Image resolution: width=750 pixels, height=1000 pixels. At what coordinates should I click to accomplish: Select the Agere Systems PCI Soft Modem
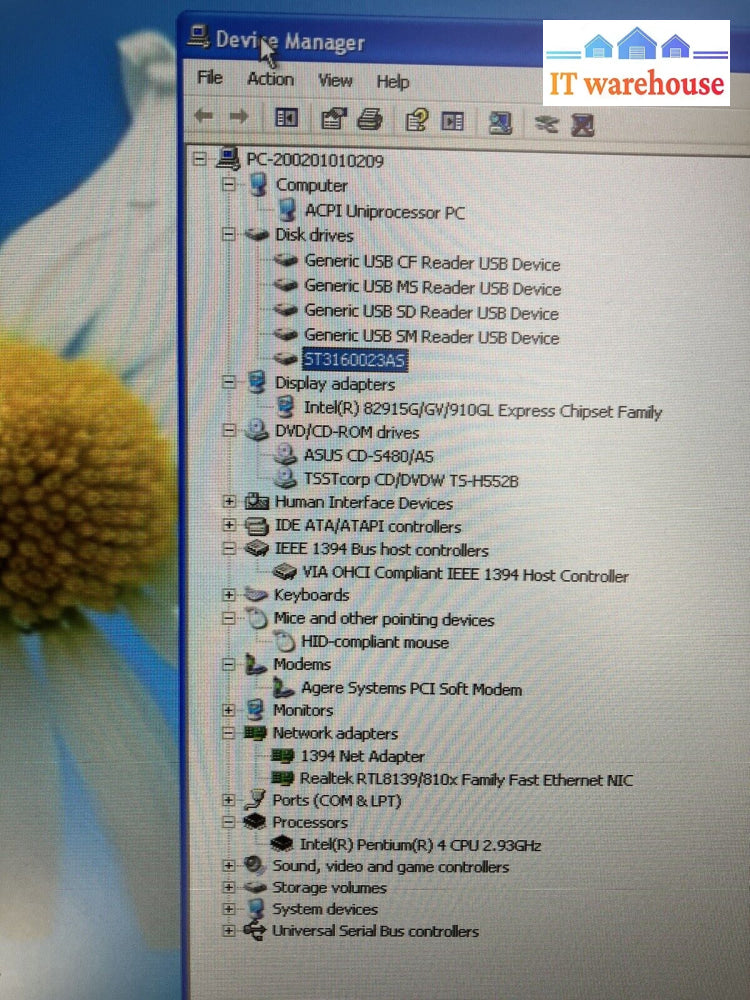411,688
